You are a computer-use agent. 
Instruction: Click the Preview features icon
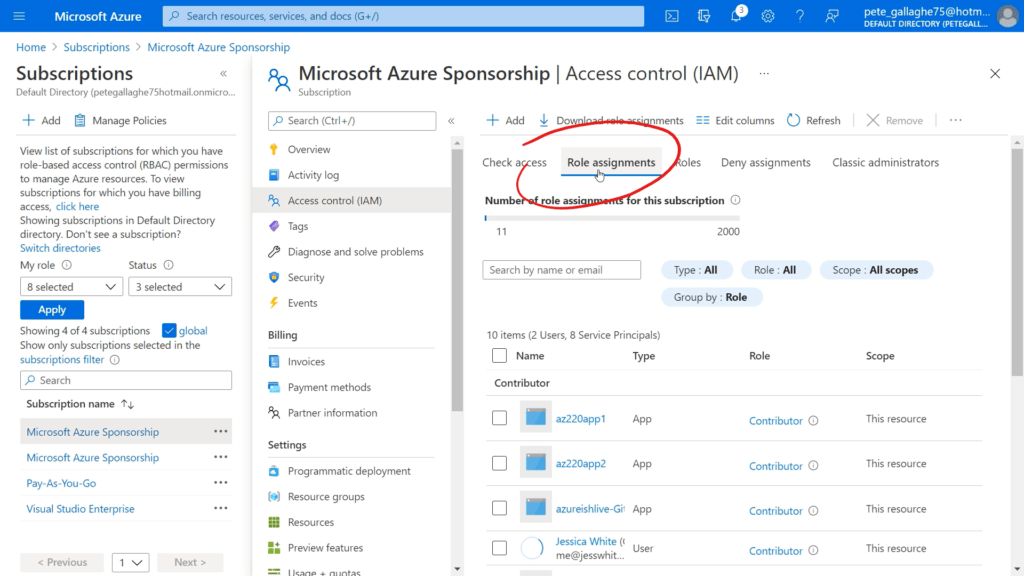[274, 547]
